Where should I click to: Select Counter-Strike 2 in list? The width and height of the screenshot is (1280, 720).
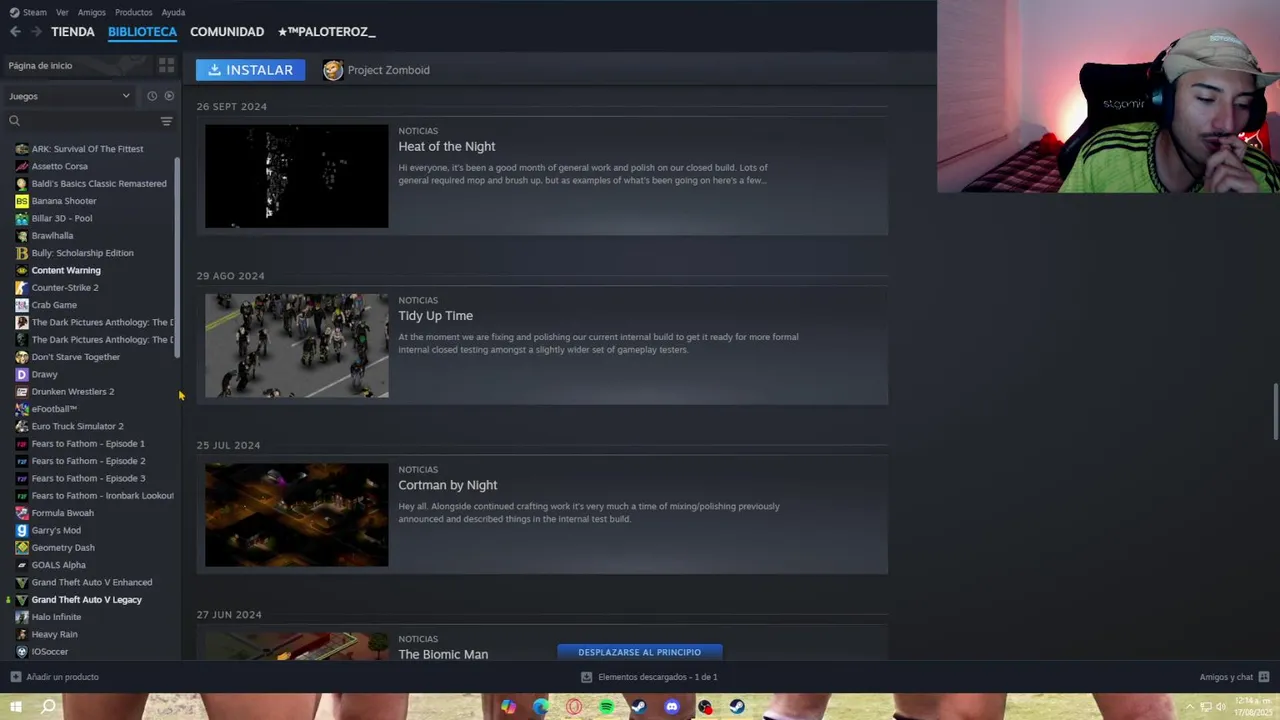[x=65, y=288]
